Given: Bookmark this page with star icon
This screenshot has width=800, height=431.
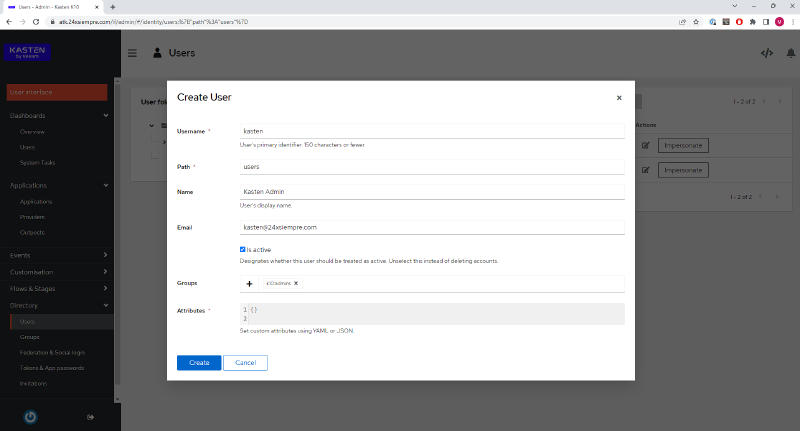Looking at the screenshot, I should [696, 22].
